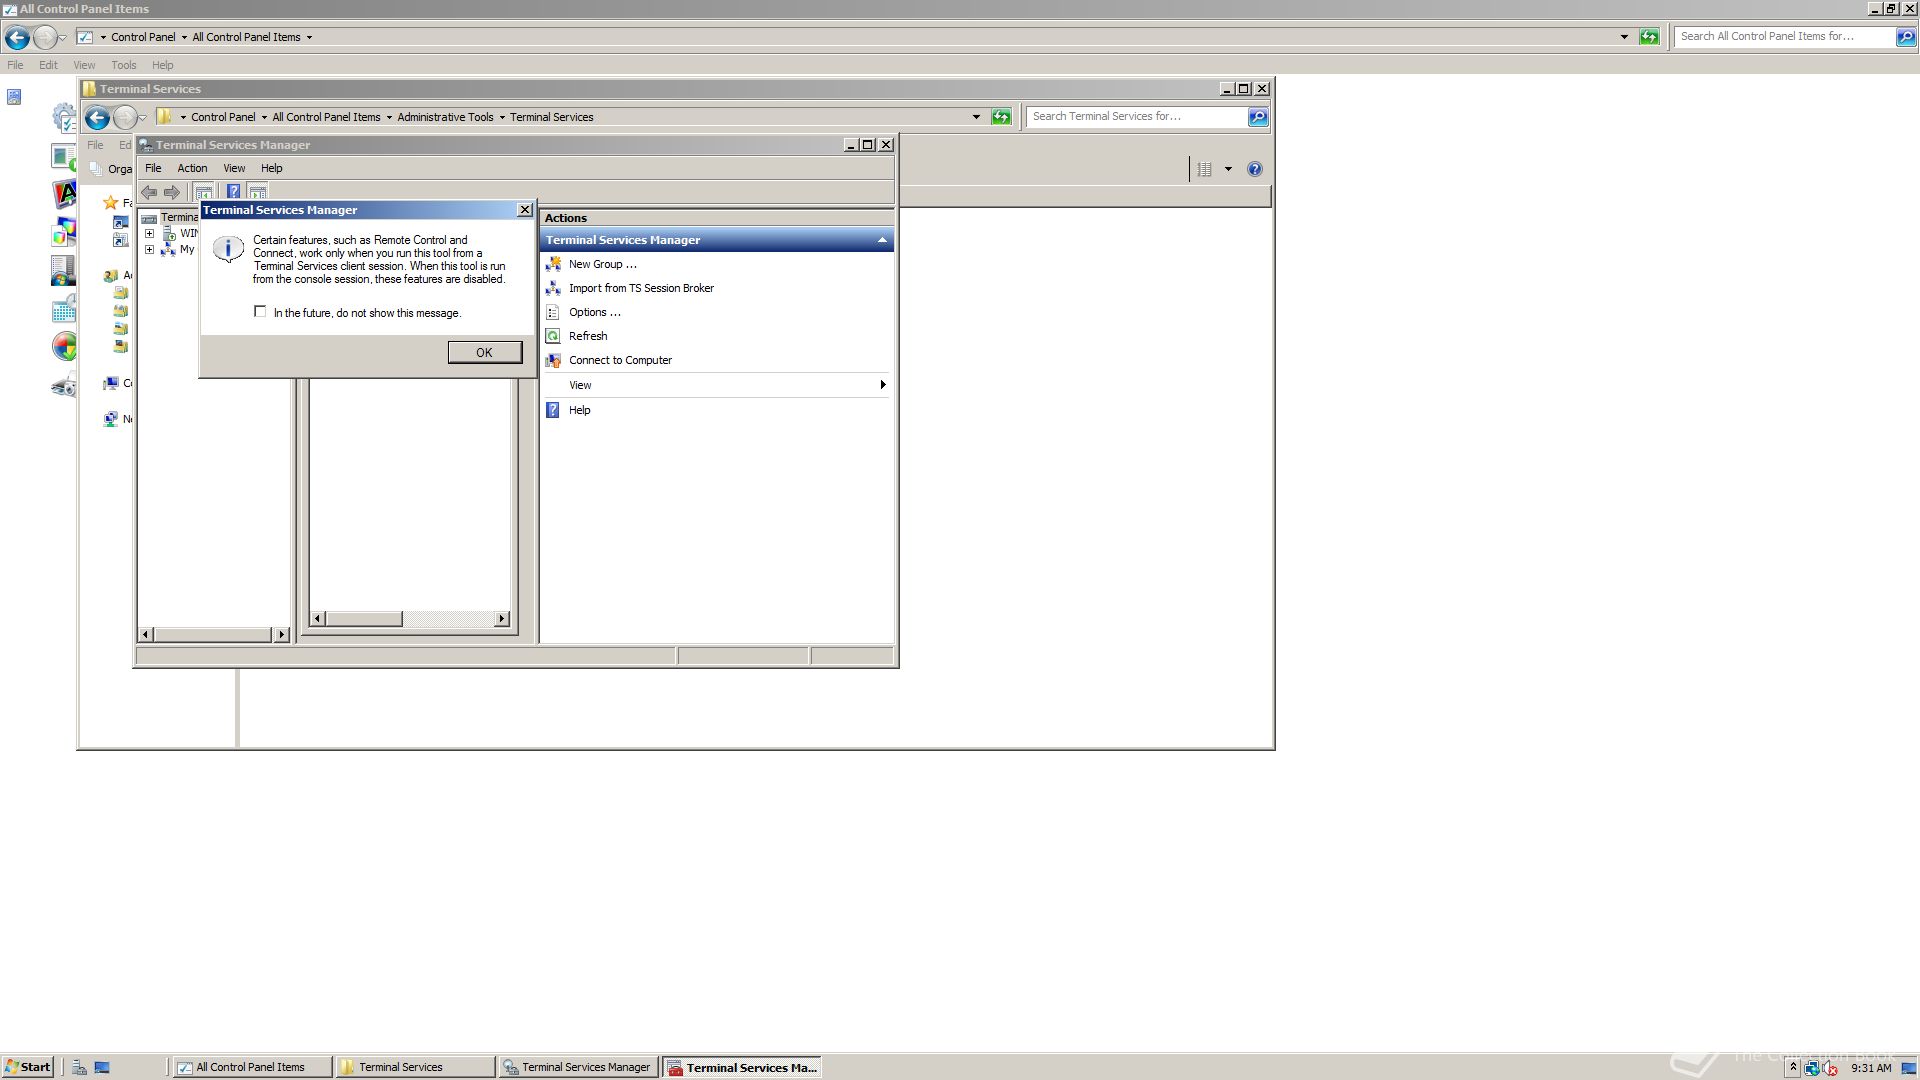The image size is (1920, 1080).
Task: Click the Connect to Computer icon
Action: point(553,360)
